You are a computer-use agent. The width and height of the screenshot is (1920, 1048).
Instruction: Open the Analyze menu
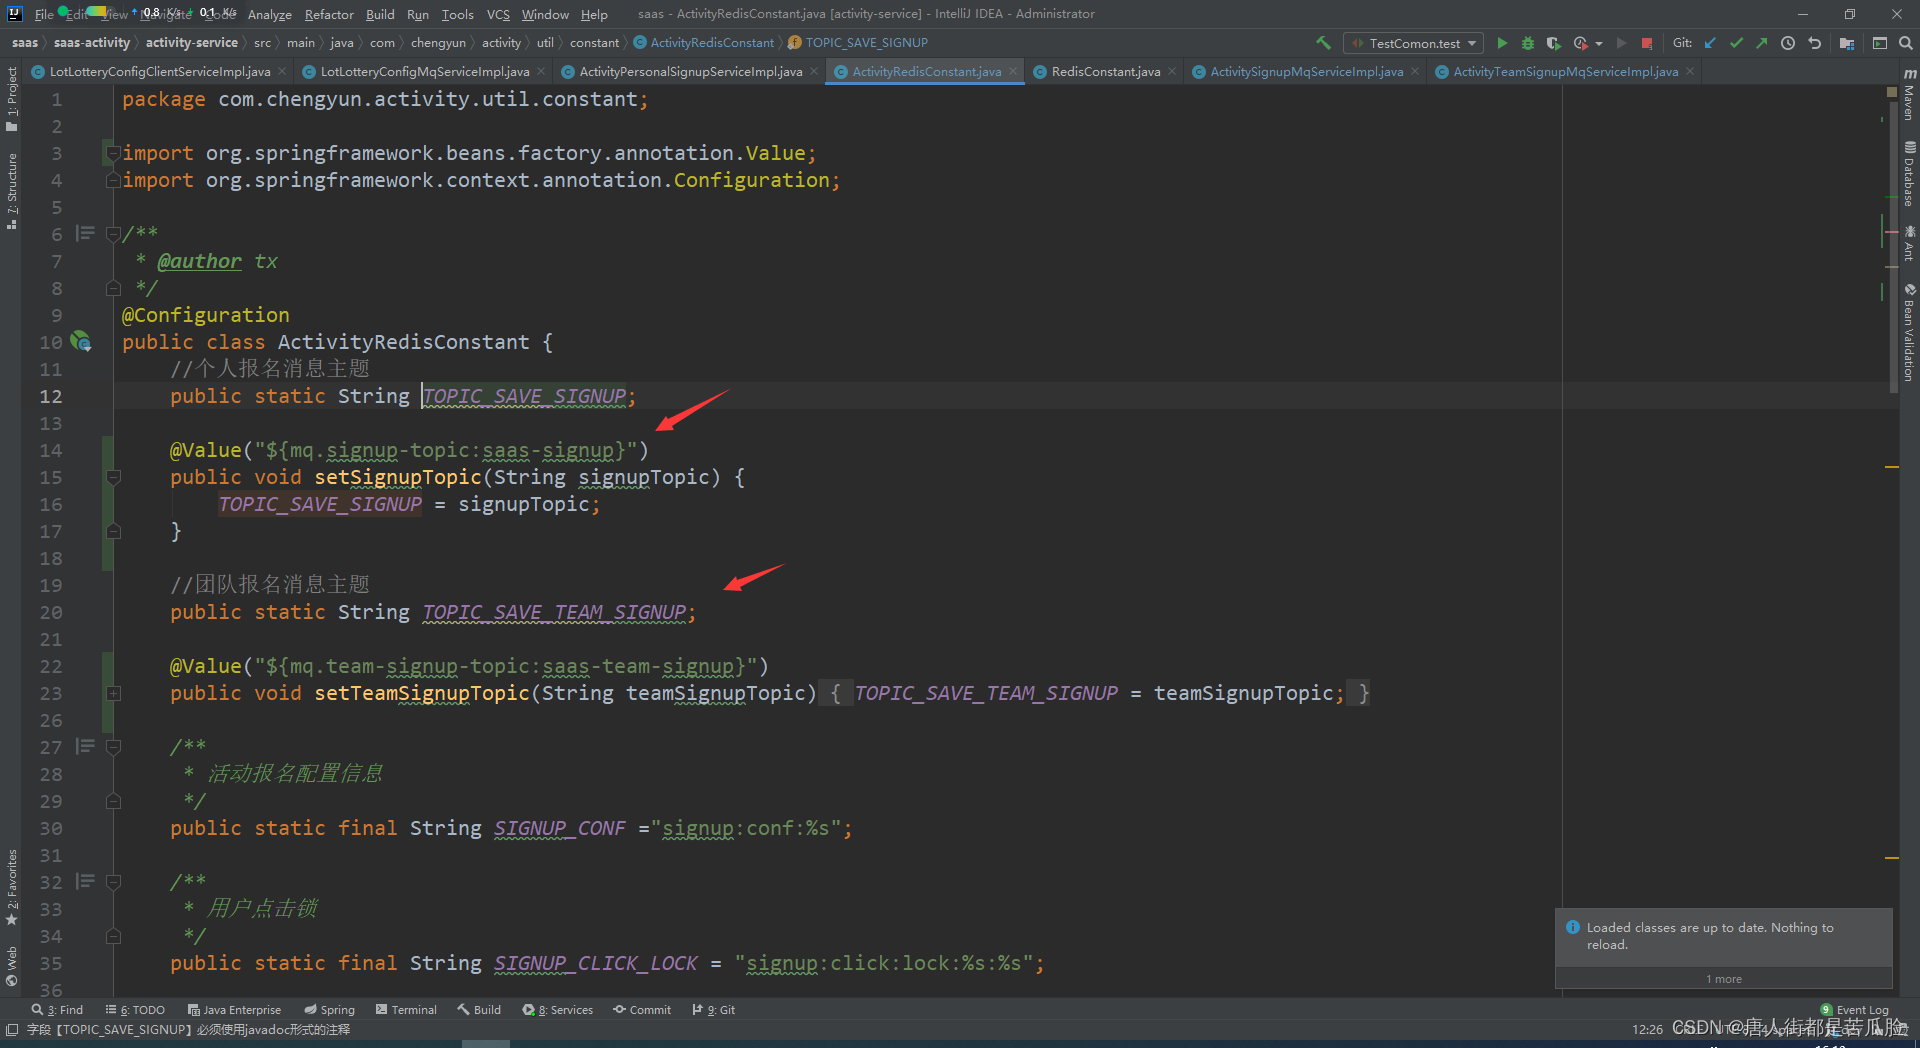pyautogui.click(x=269, y=14)
